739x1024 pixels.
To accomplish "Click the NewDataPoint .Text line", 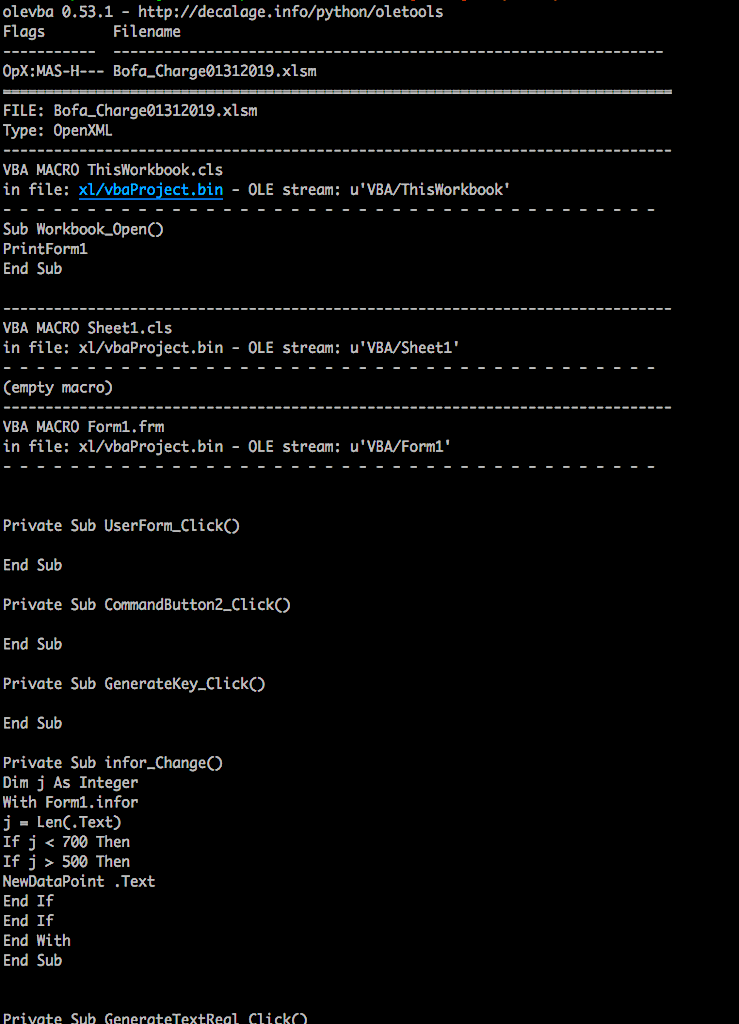I will [79, 881].
